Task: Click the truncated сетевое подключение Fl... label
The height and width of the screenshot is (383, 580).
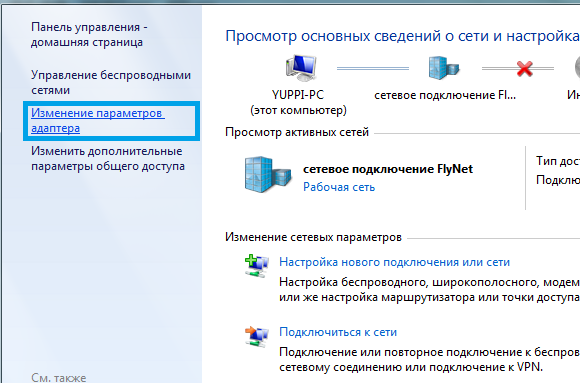Action: point(445,95)
